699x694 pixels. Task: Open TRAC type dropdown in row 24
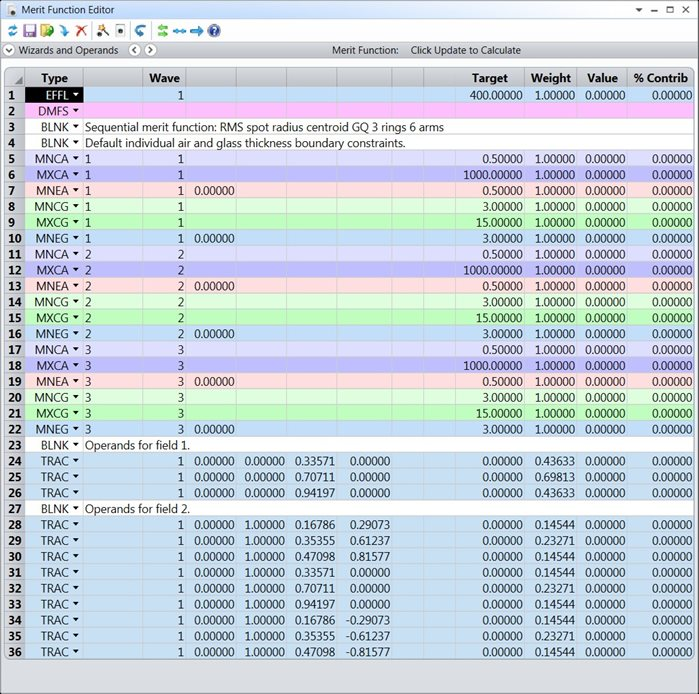76,460
